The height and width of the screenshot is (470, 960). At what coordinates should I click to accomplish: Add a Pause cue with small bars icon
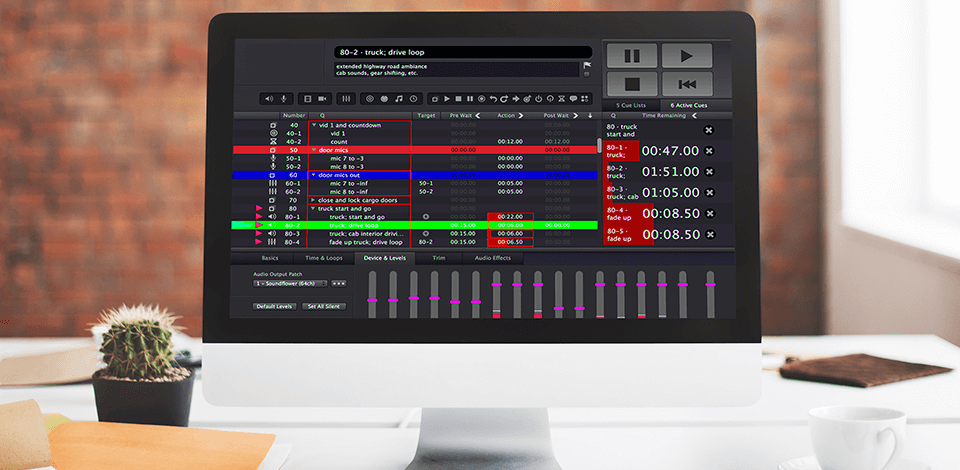[470, 98]
